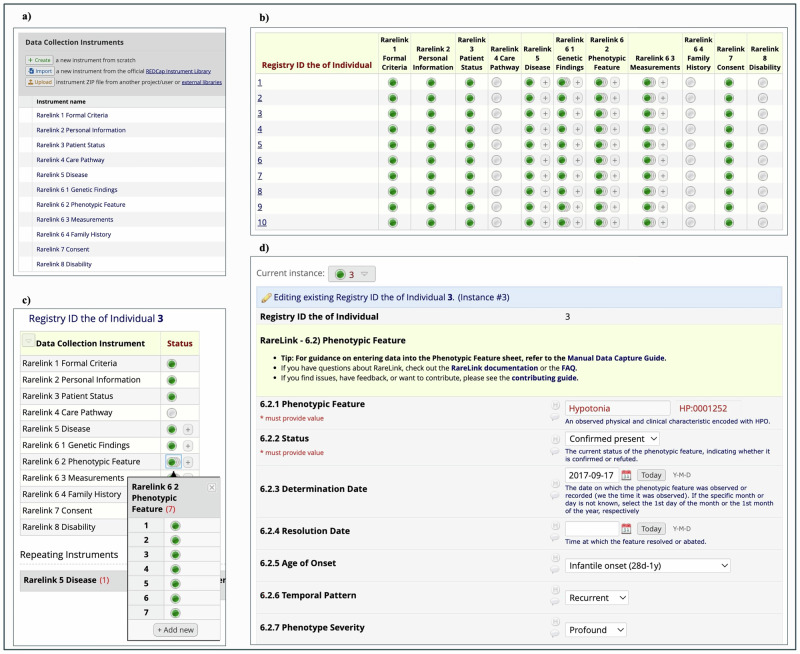Image resolution: width=800 pixels, height=654 pixels.
Task: Open Patient Status circle for record 3
Action: [470, 114]
